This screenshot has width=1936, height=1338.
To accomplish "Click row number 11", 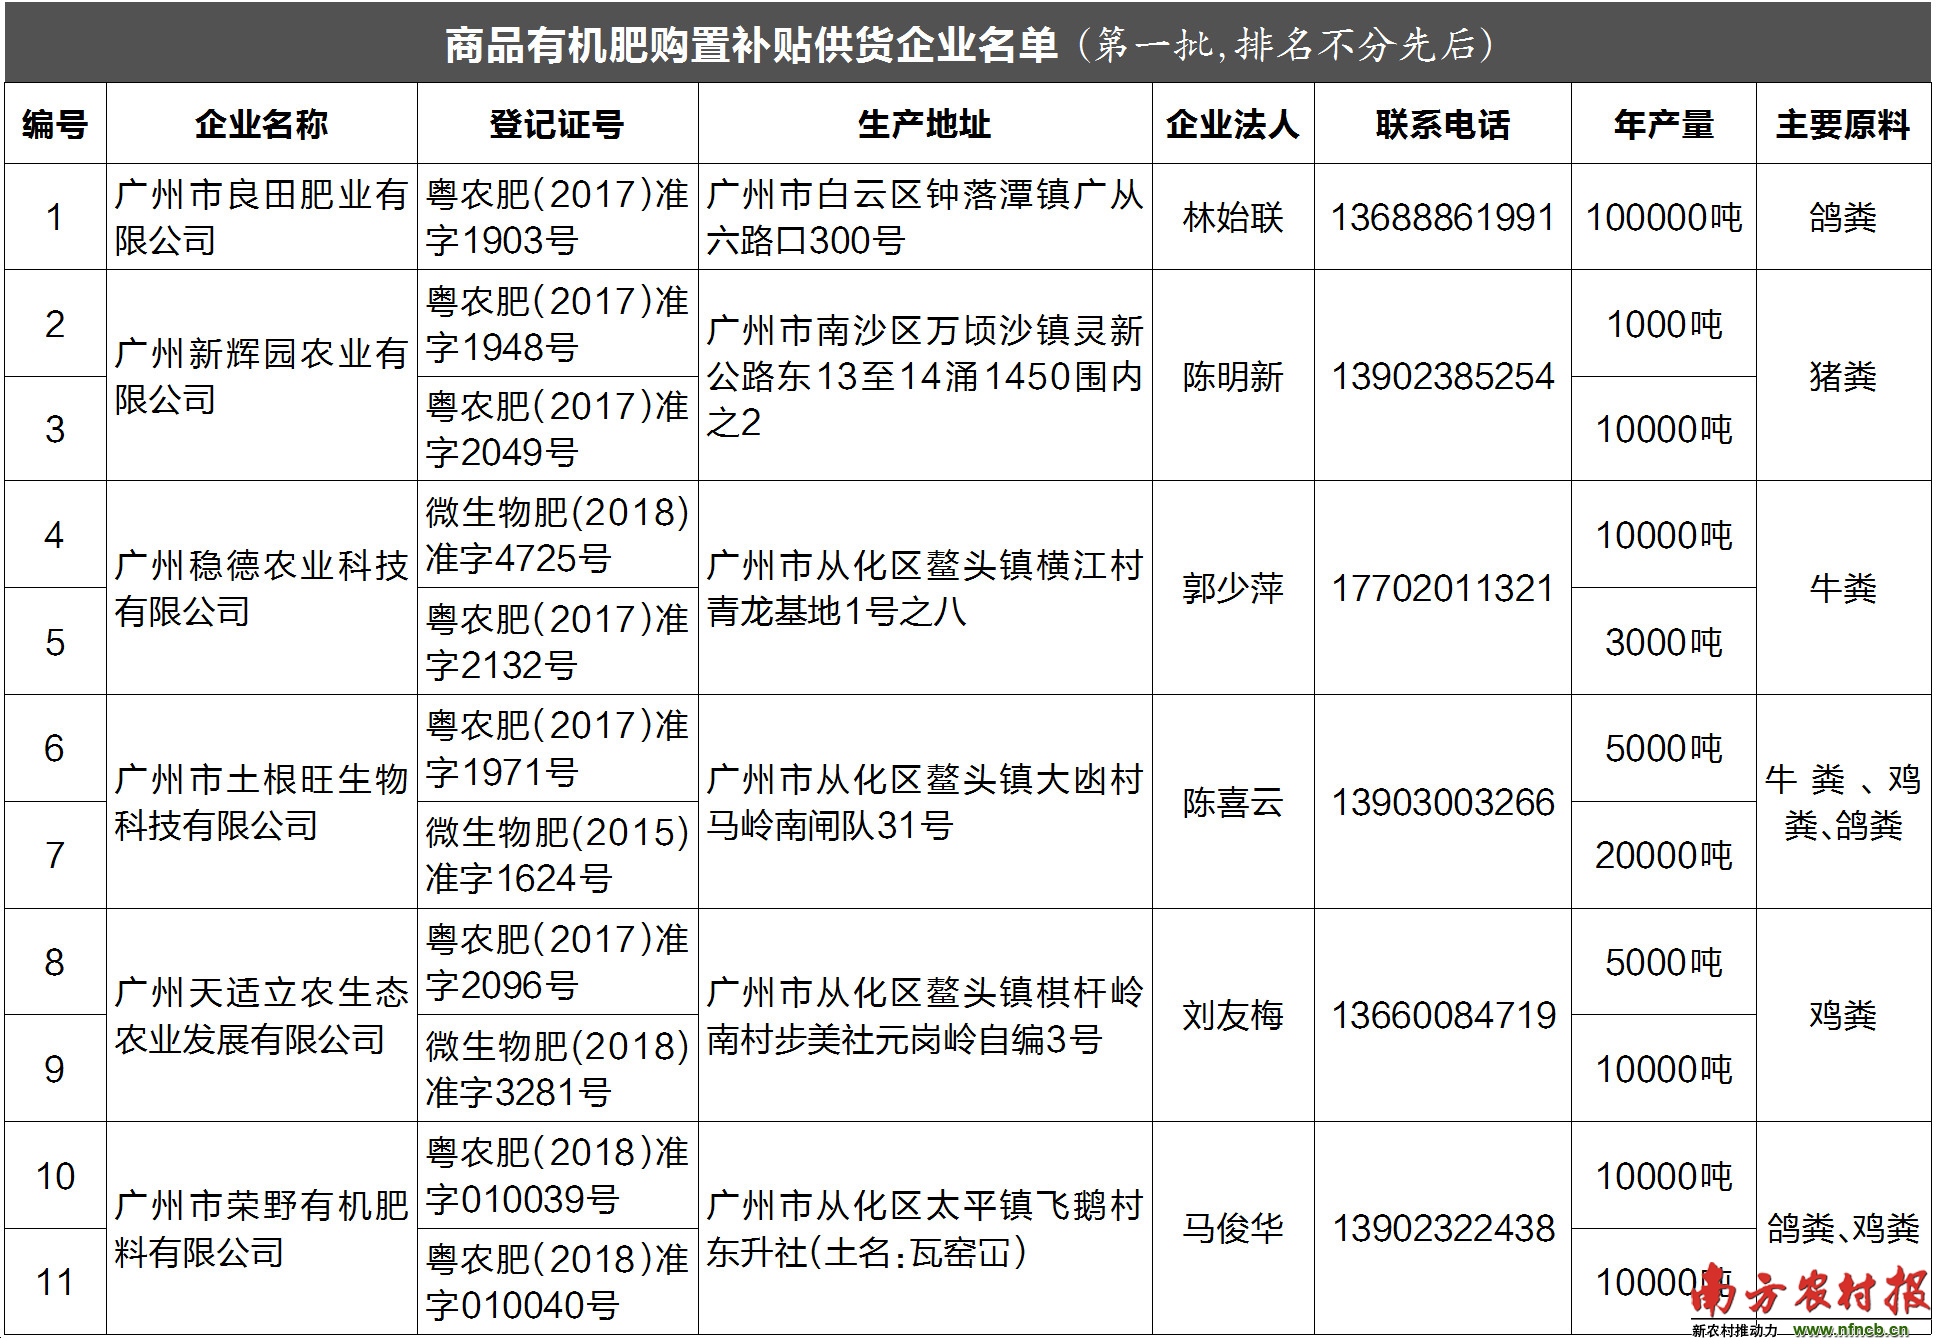I will (55, 1282).
